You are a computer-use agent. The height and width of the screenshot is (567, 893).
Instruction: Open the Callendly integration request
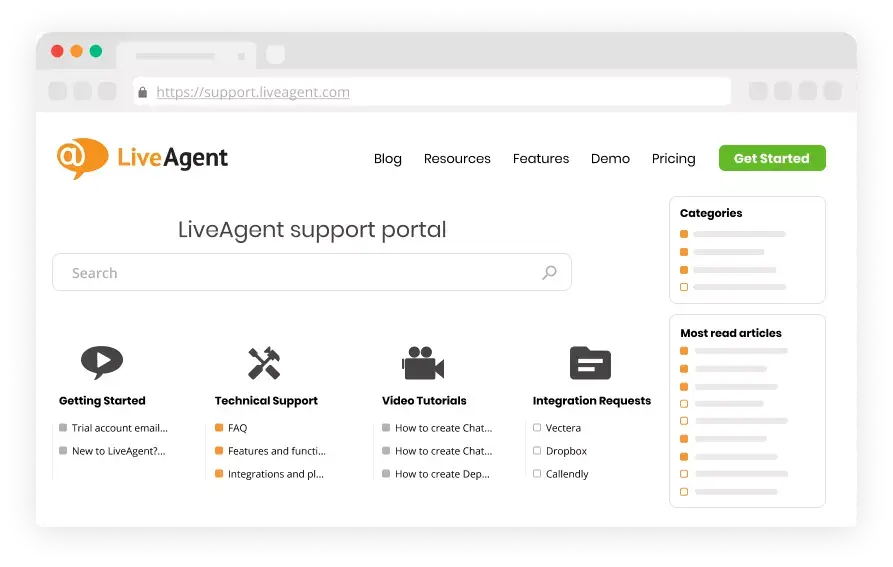point(567,474)
